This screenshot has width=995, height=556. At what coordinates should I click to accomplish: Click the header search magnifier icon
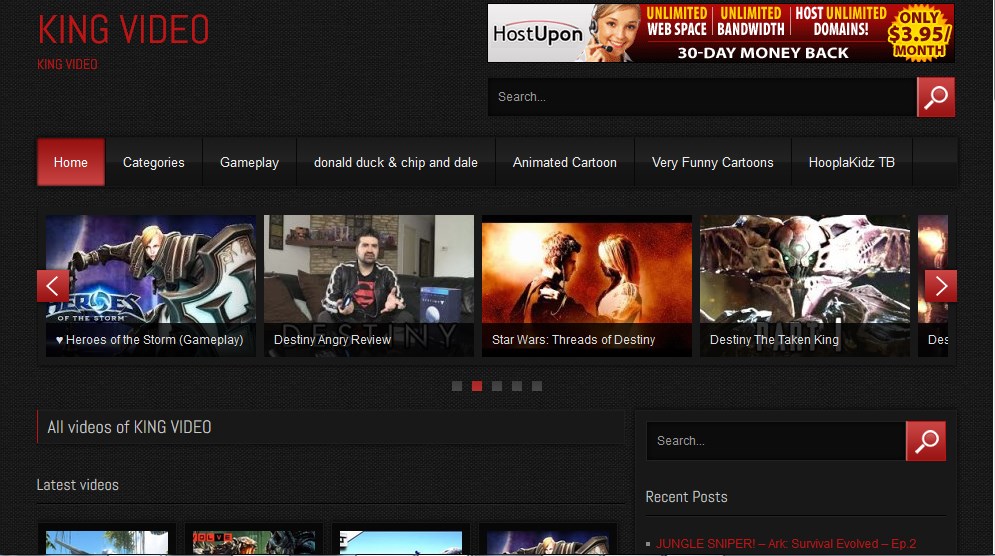[935, 97]
